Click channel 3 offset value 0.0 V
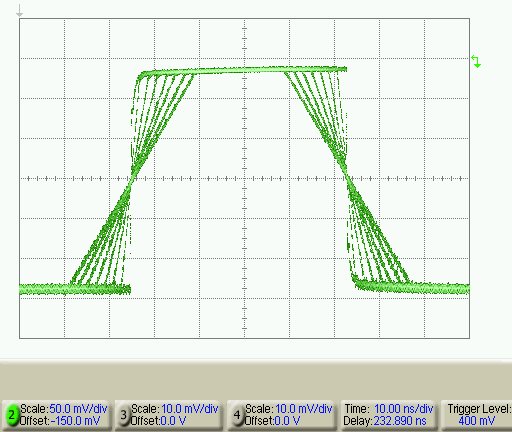 pyautogui.click(x=173, y=421)
